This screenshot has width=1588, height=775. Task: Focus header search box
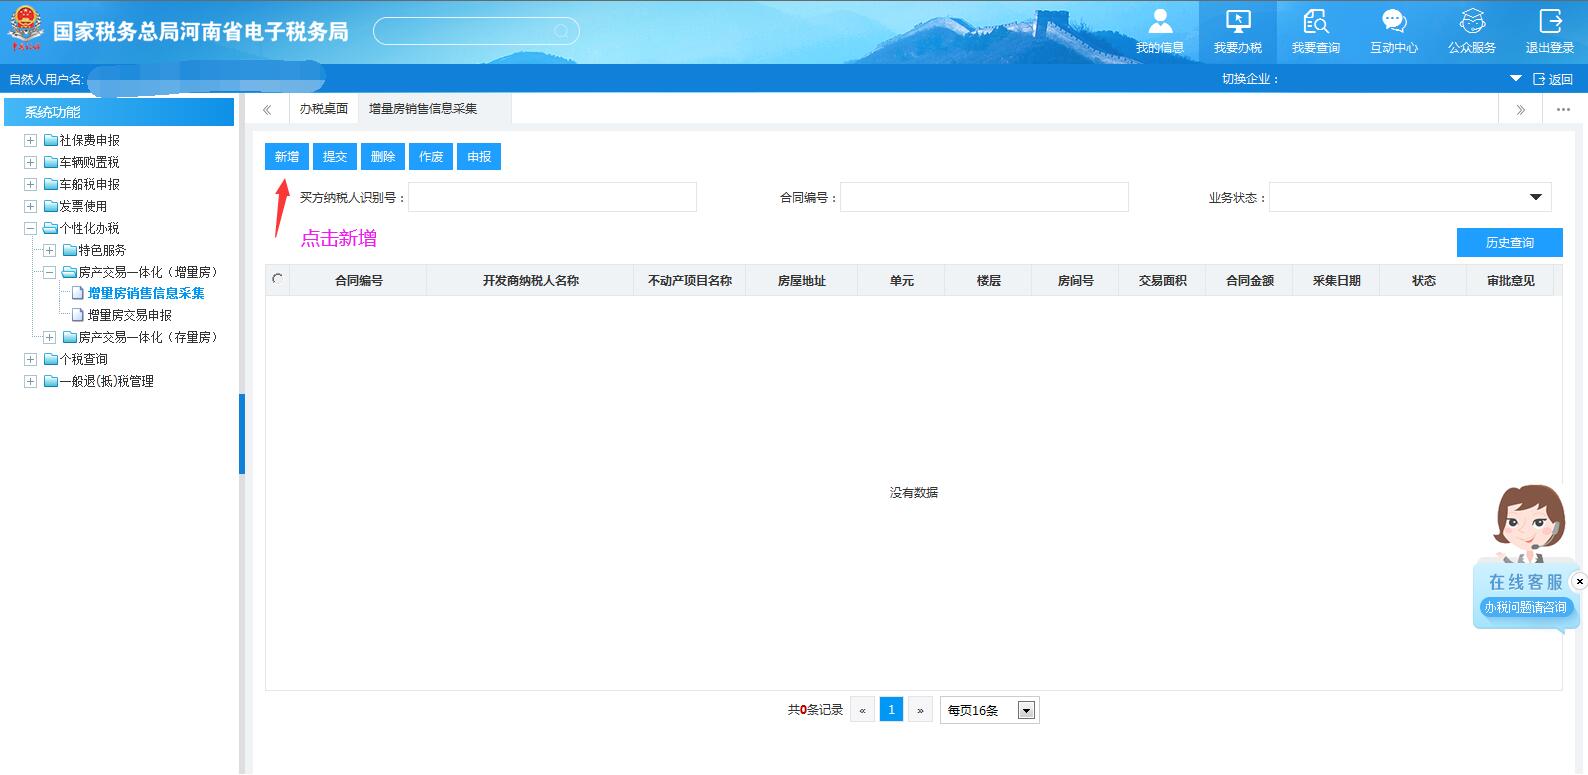click(x=476, y=32)
